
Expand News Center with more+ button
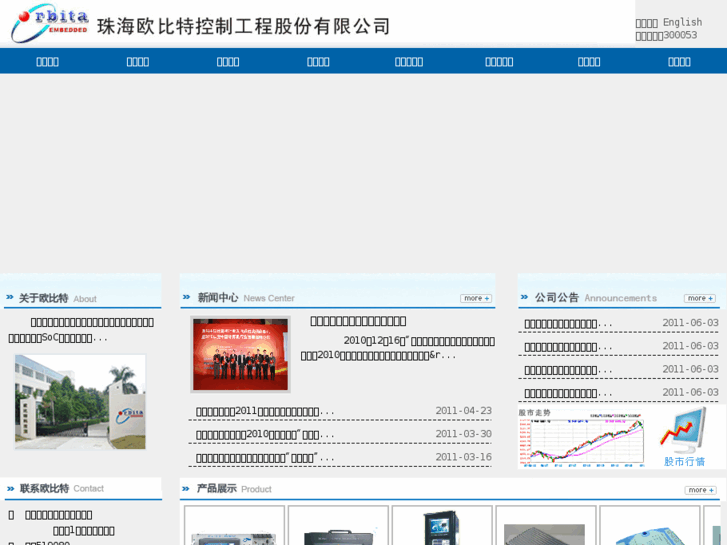pos(476,298)
